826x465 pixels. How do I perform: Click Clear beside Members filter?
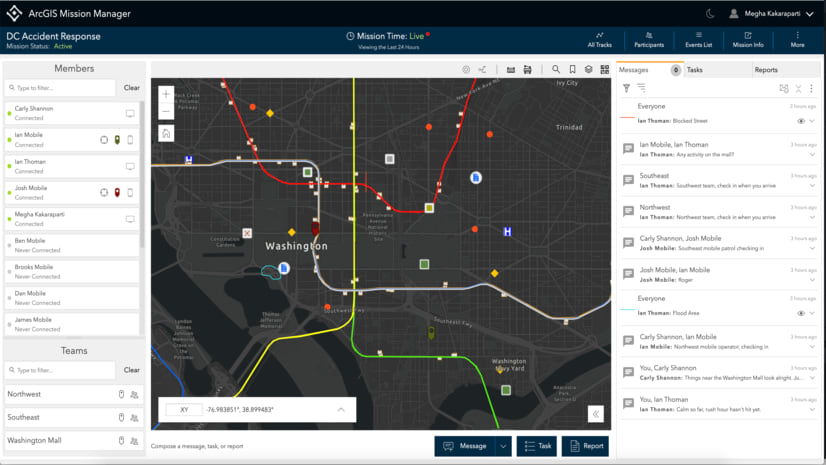132,87
